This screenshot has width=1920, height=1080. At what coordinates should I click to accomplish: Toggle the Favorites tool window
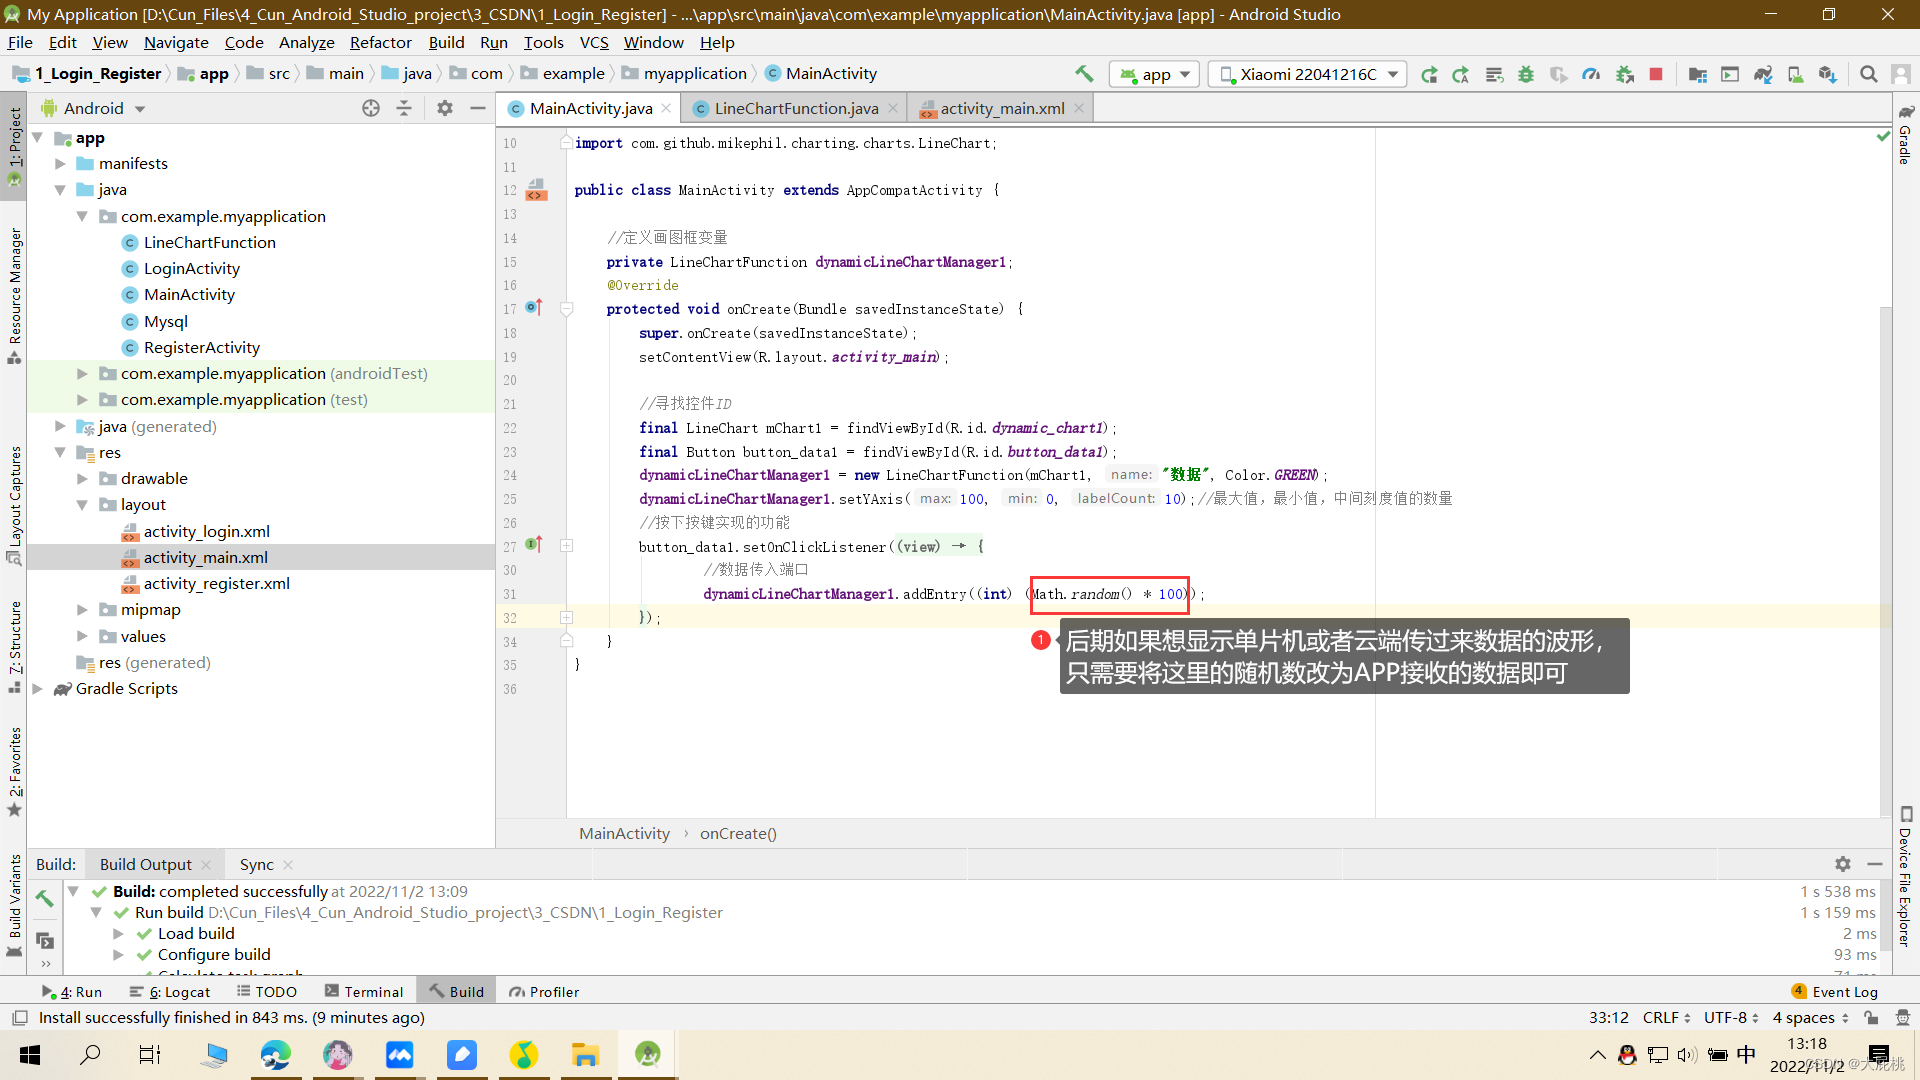(14, 770)
